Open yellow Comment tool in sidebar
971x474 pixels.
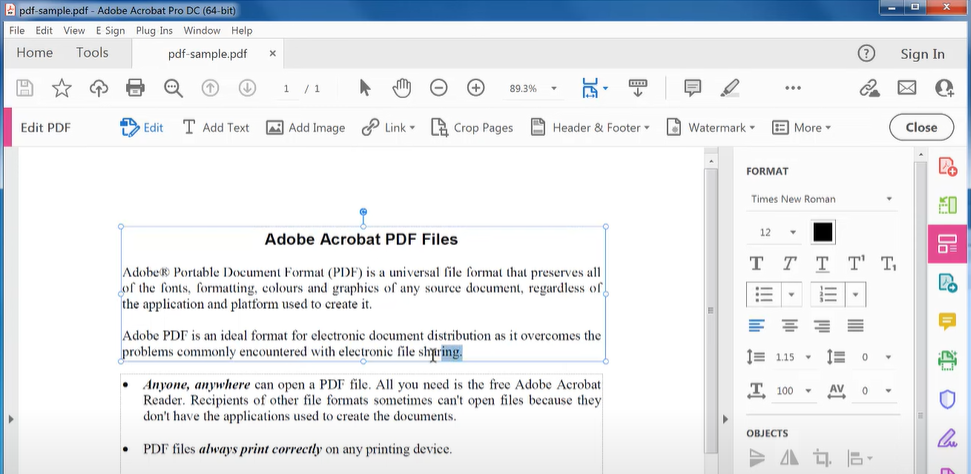pyautogui.click(x=947, y=321)
